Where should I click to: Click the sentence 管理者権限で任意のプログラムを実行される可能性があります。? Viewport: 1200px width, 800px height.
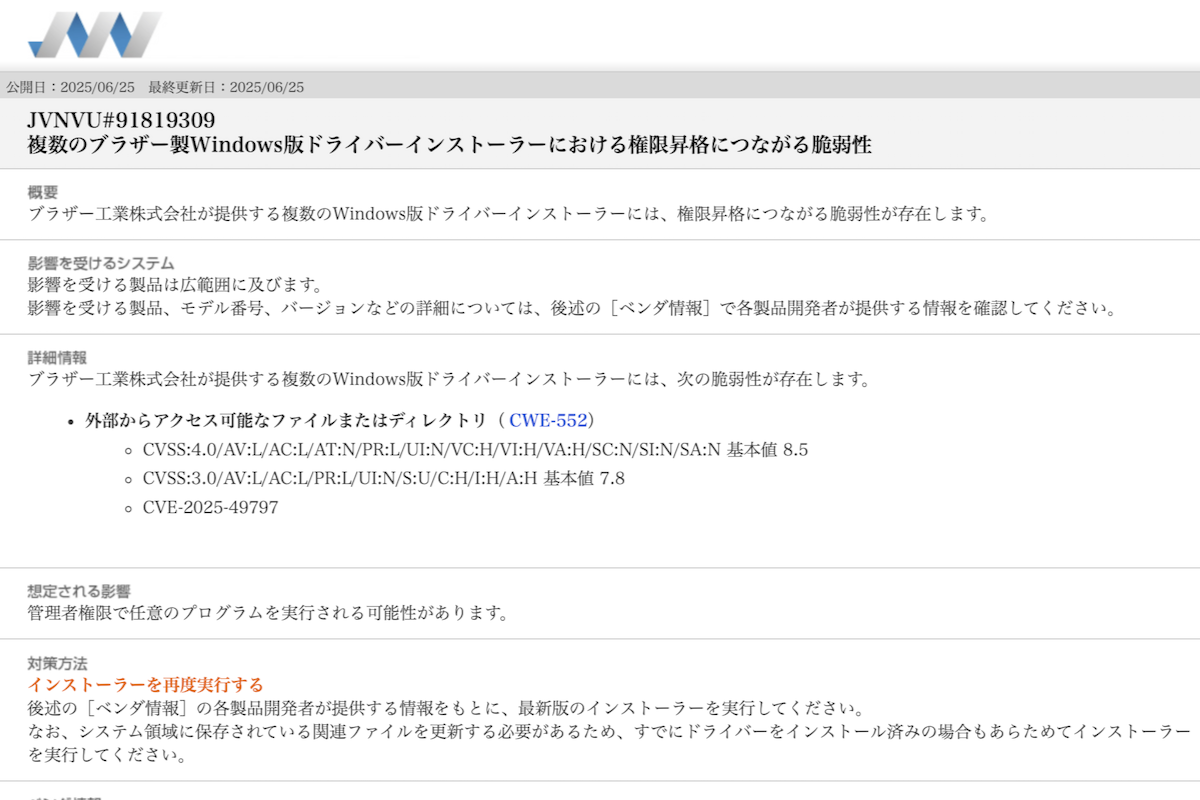point(268,613)
